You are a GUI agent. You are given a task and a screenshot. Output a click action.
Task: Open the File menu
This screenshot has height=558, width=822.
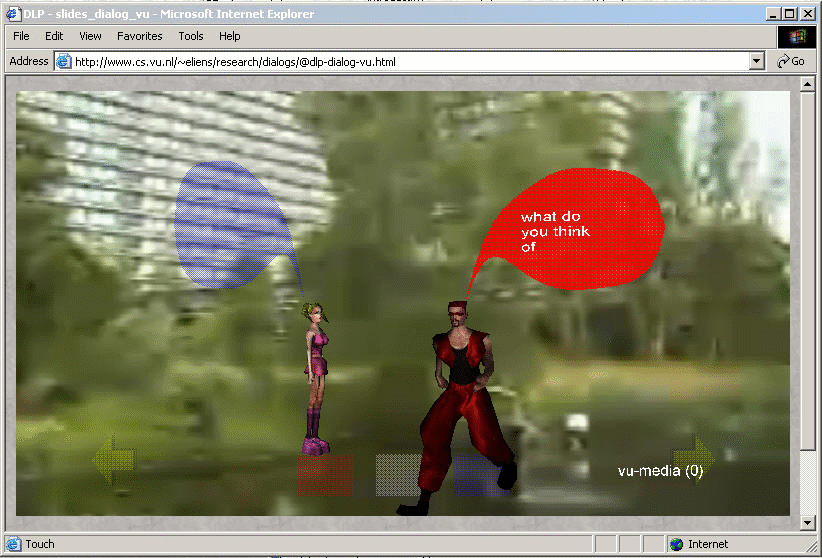[x=21, y=36]
